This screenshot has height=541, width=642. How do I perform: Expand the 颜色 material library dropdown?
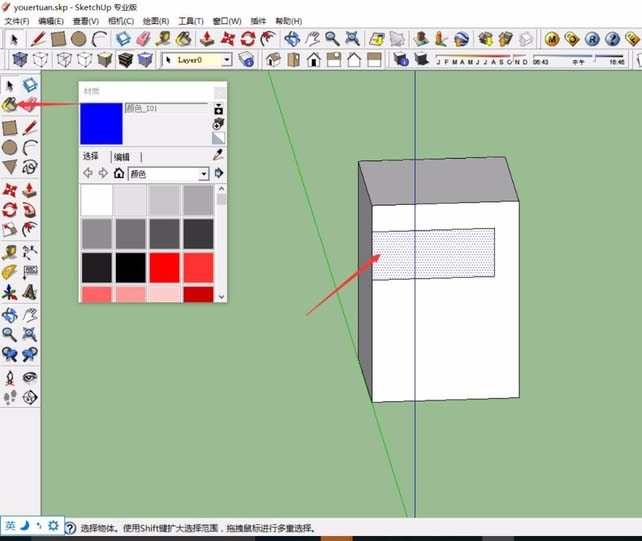point(204,174)
